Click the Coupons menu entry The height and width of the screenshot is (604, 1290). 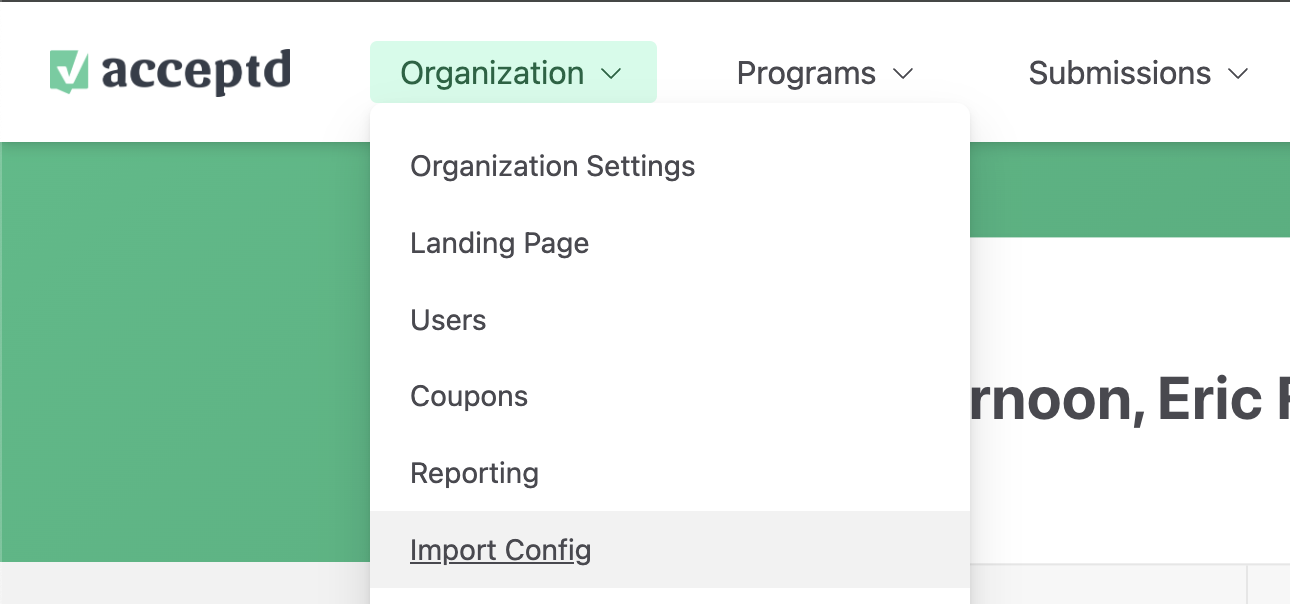coord(469,396)
